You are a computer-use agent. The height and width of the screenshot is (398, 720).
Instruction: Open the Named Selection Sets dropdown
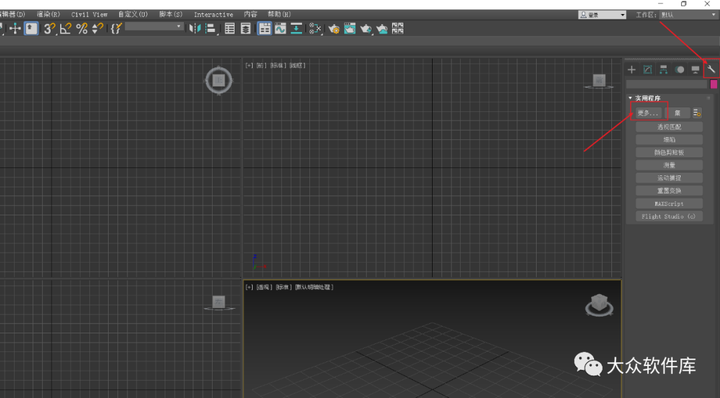pyautogui.click(x=154, y=27)
